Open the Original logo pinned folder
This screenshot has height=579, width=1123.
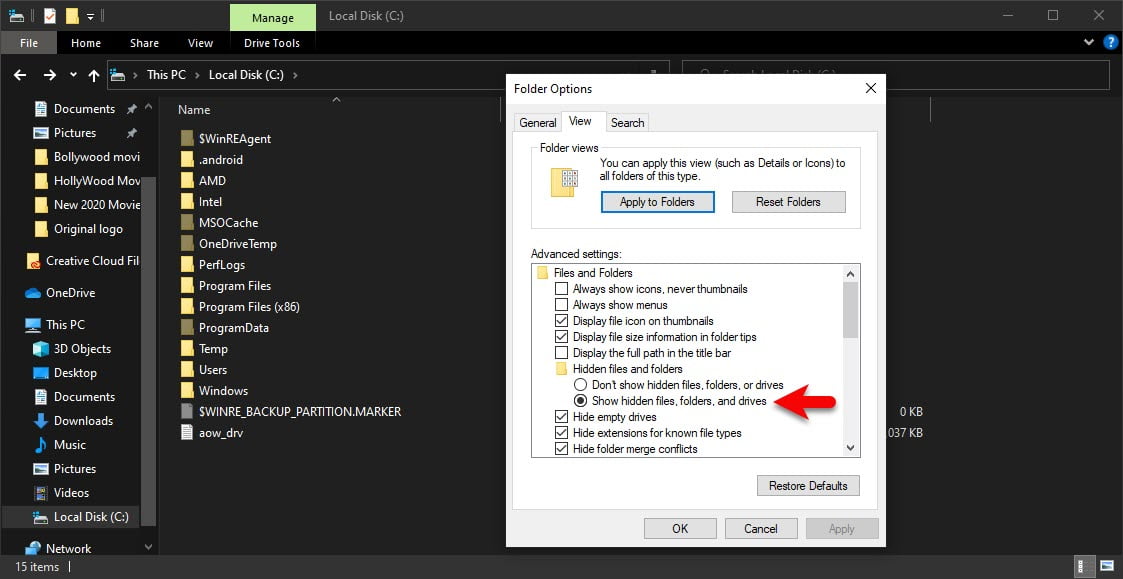[x=79, y=229]
